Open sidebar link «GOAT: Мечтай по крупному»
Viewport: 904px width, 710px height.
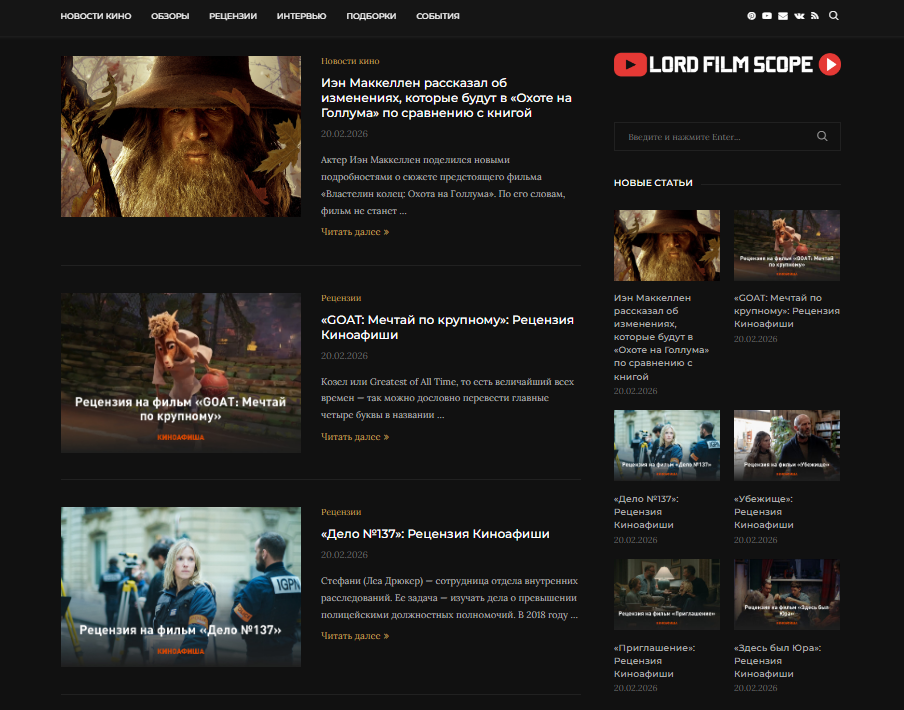click(x=787, y=311)
